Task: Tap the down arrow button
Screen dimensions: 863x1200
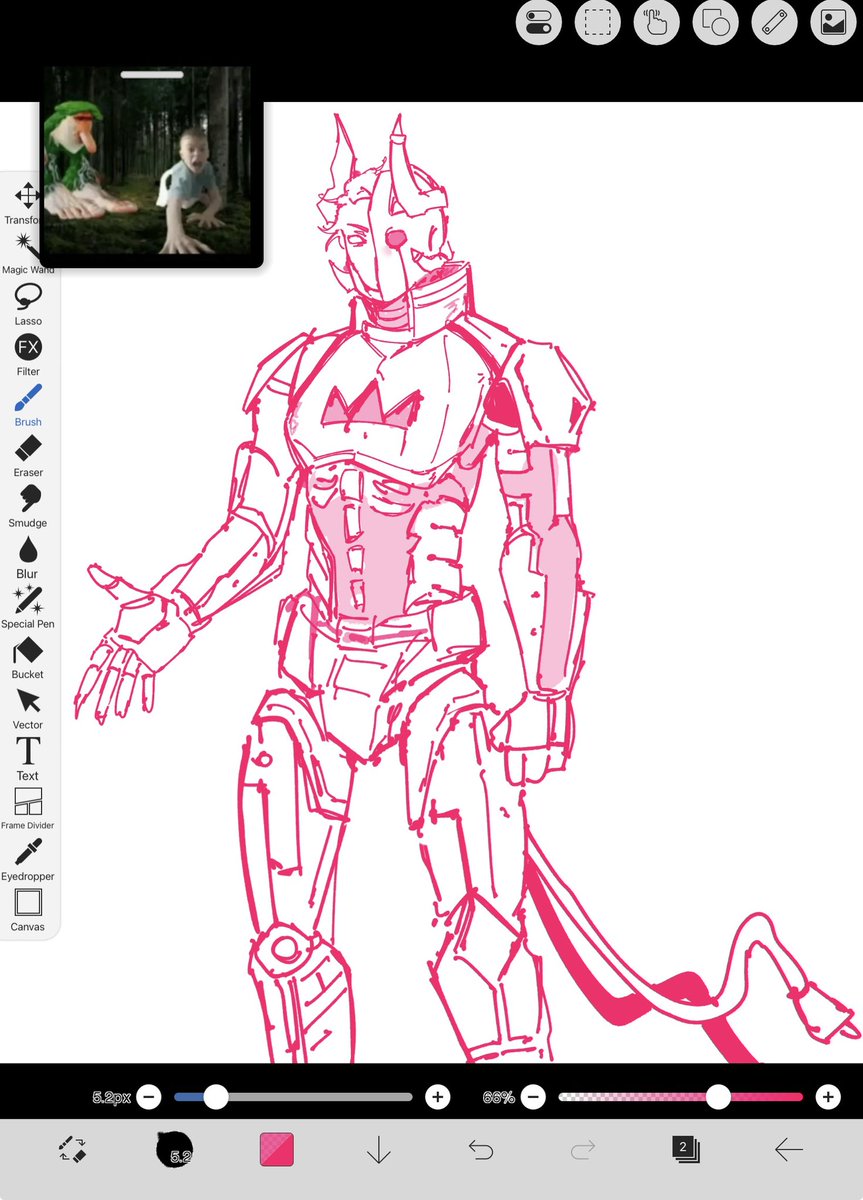Action: (x=379, y=1151)
